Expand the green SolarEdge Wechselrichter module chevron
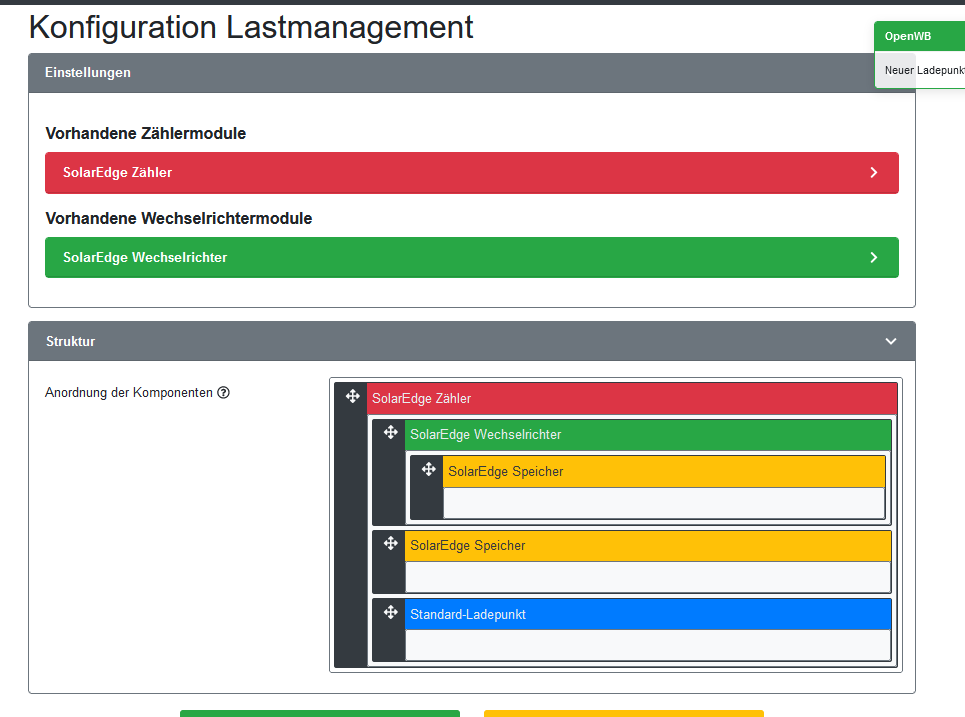The height and width of the screenshot is (717, 965). click(x=873, y=258)
